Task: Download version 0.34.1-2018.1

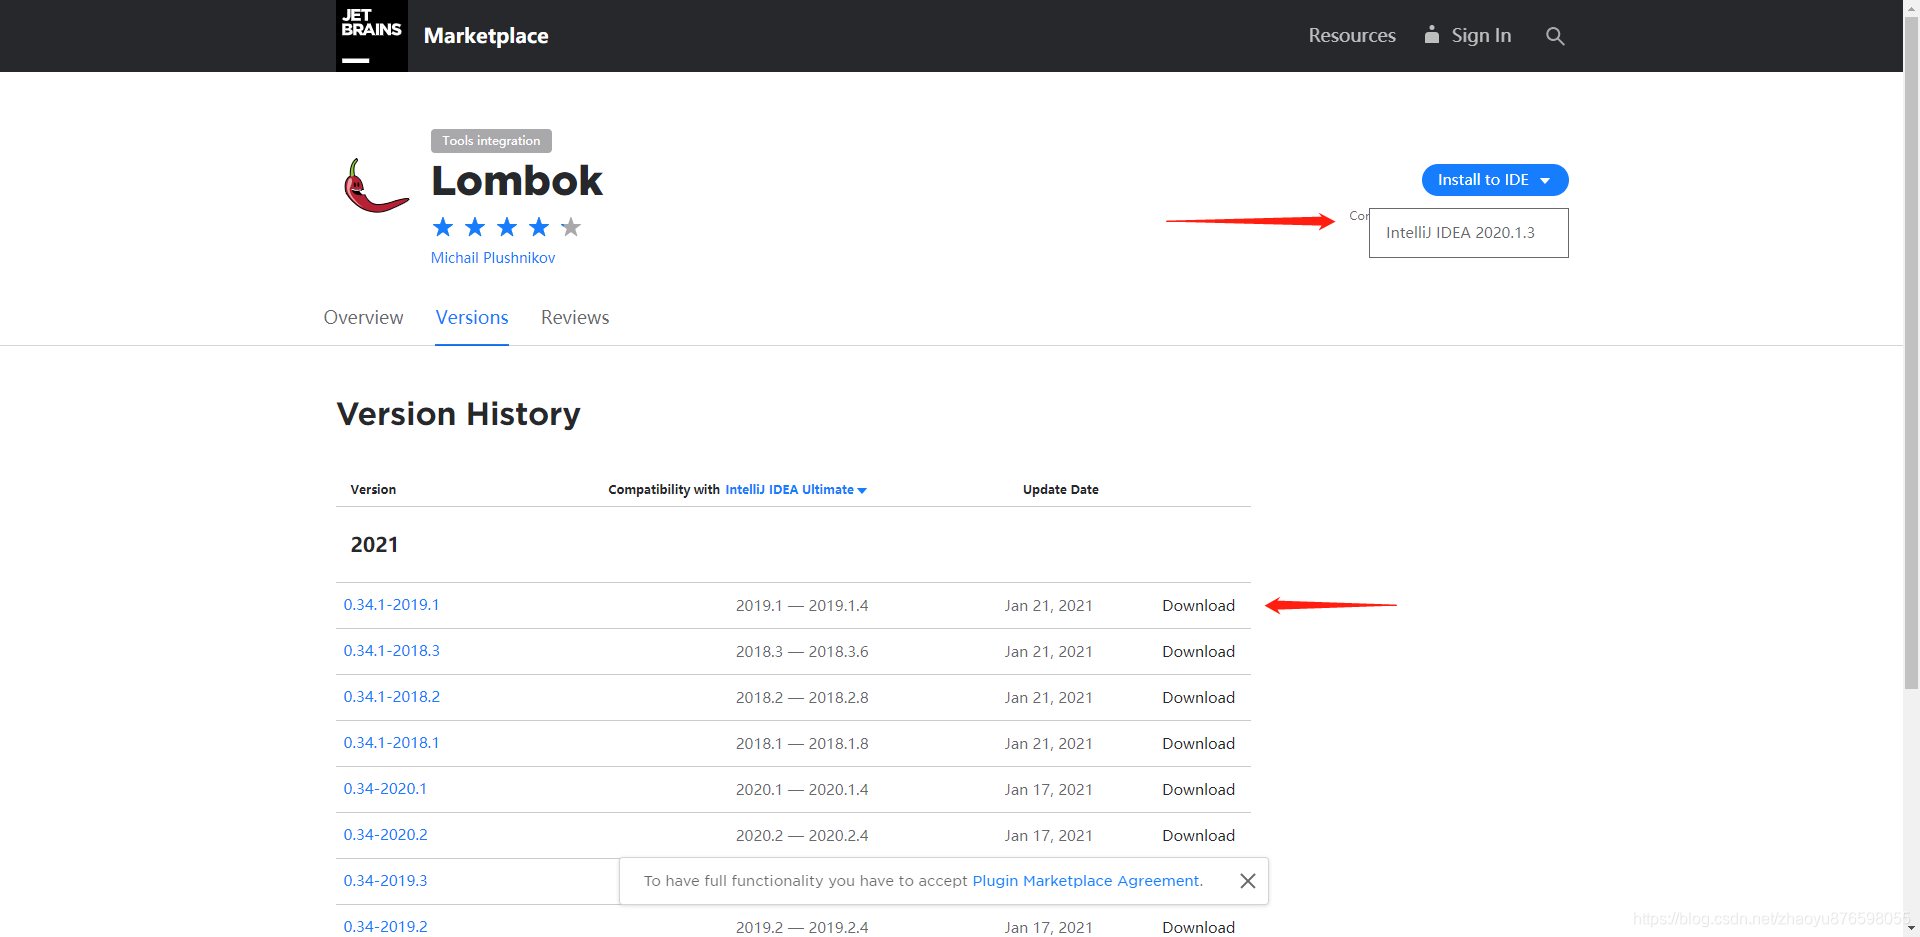Action: (x=1198, y=744)
